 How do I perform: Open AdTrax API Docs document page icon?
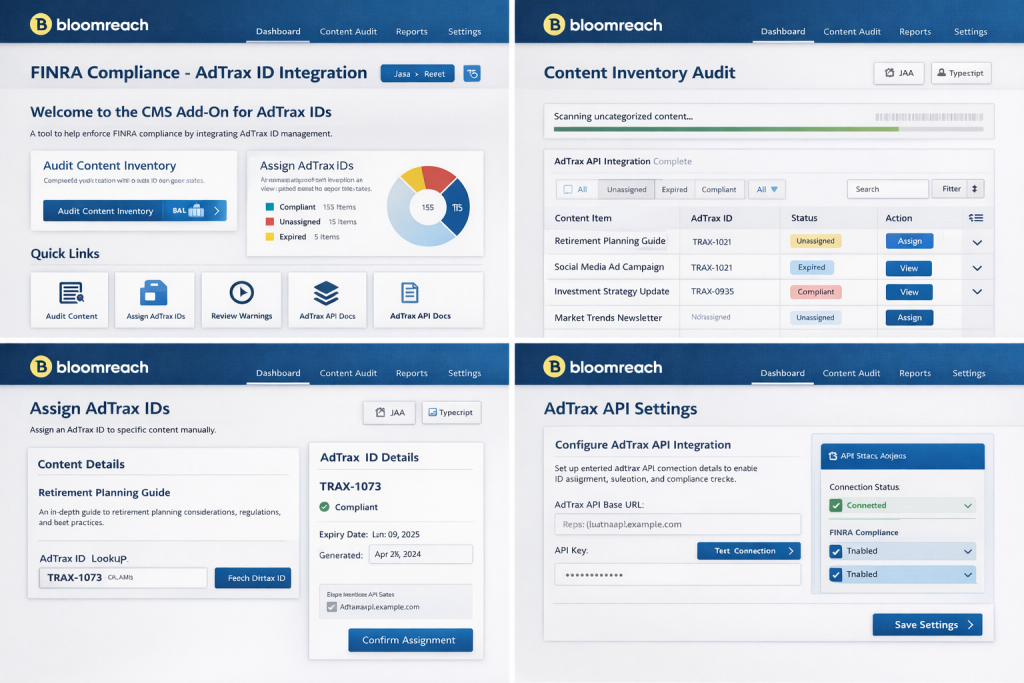coord(409,293)
